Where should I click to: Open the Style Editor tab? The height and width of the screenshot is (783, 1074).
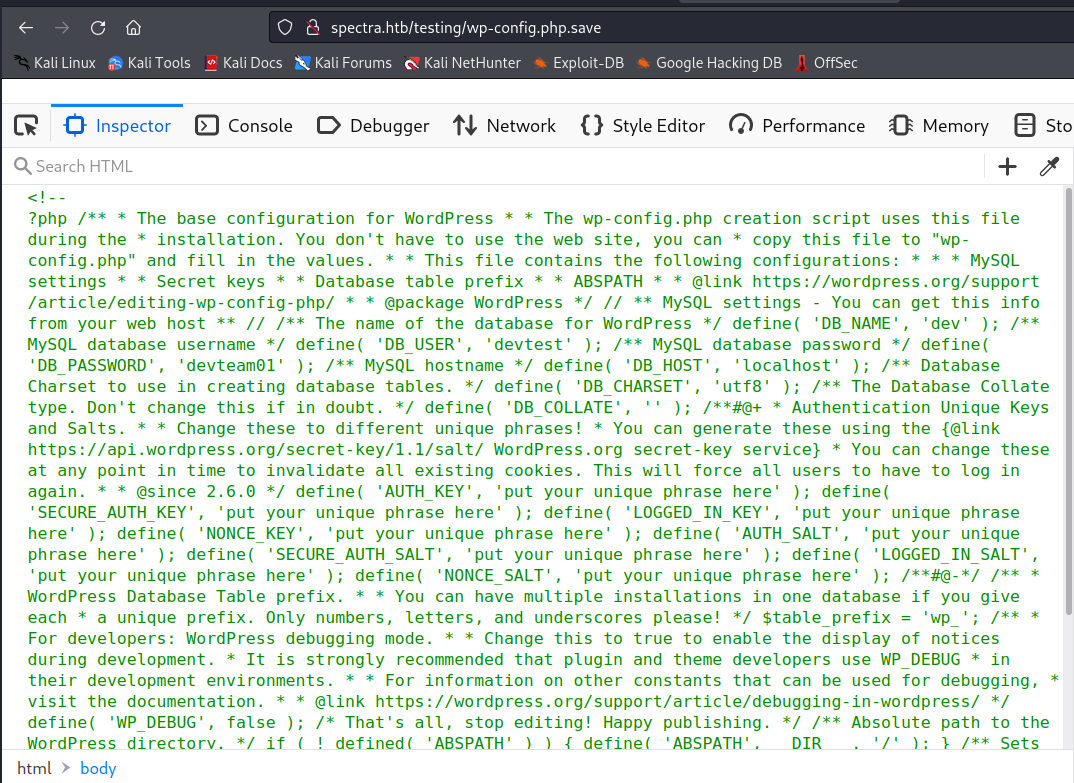[643, 126]
